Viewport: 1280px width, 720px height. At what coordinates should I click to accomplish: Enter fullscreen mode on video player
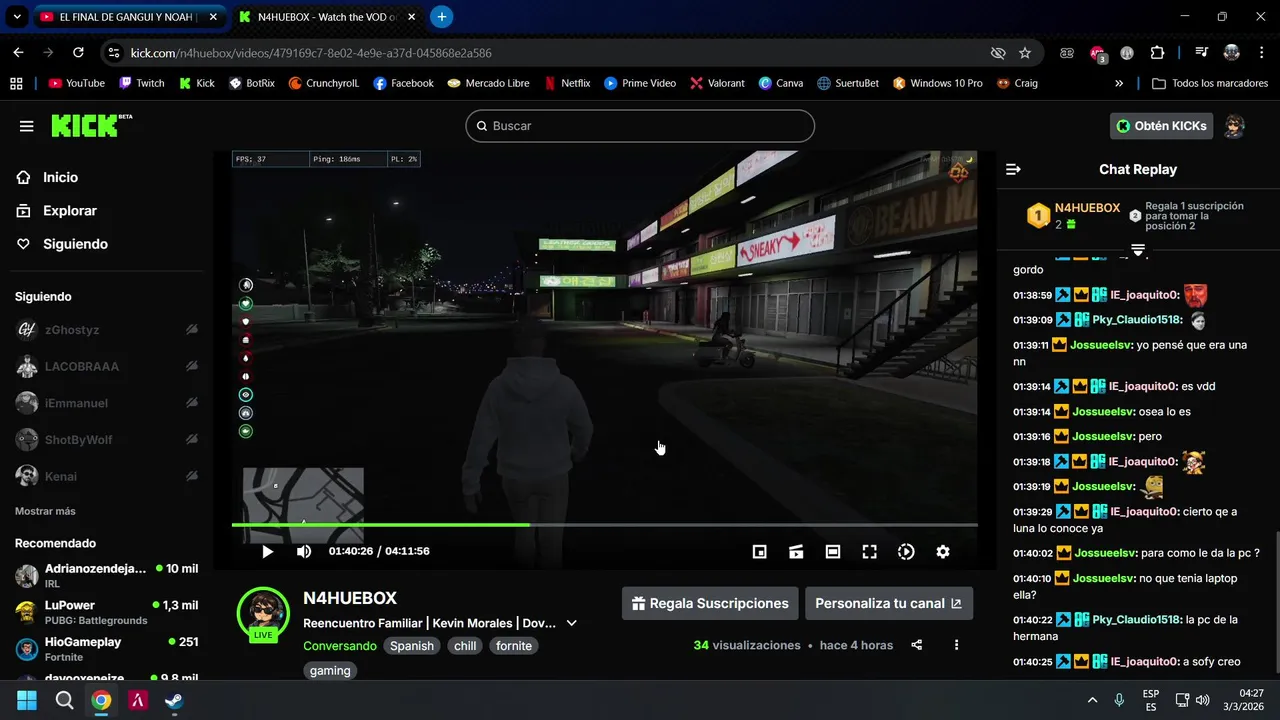870,552
